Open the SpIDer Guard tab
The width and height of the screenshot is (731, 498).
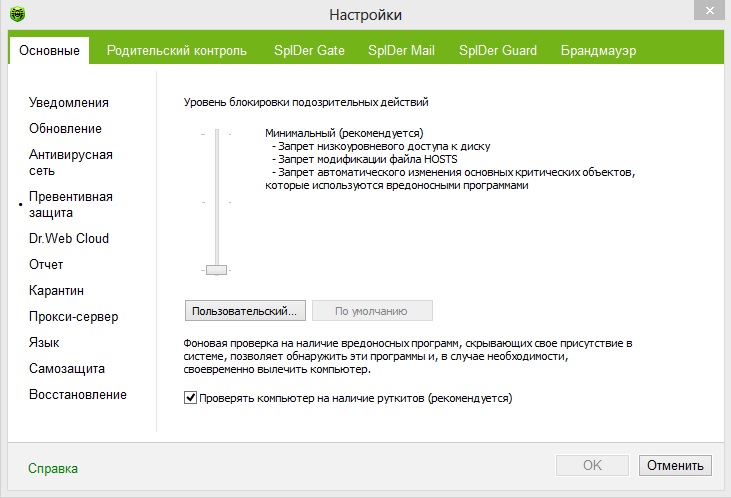point(497,50)
